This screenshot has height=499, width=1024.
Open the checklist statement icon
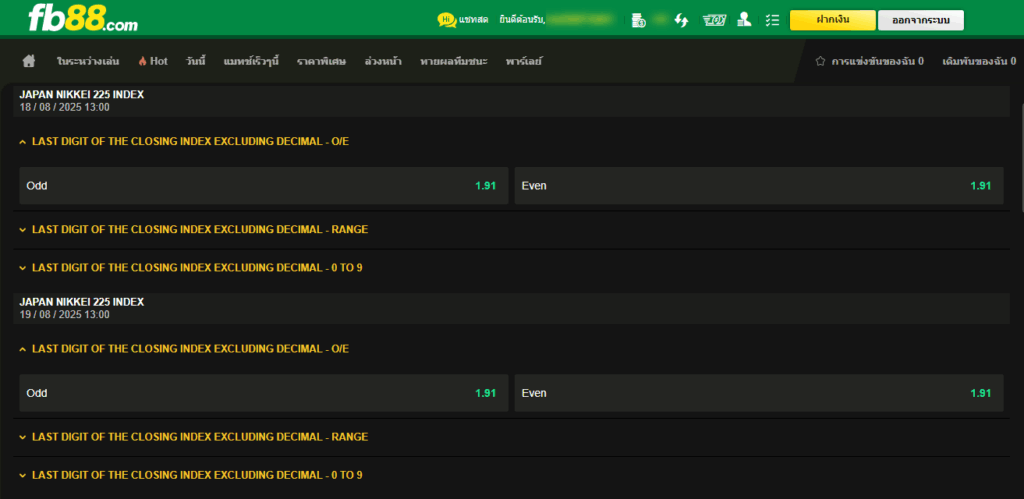tap(773, 20)
